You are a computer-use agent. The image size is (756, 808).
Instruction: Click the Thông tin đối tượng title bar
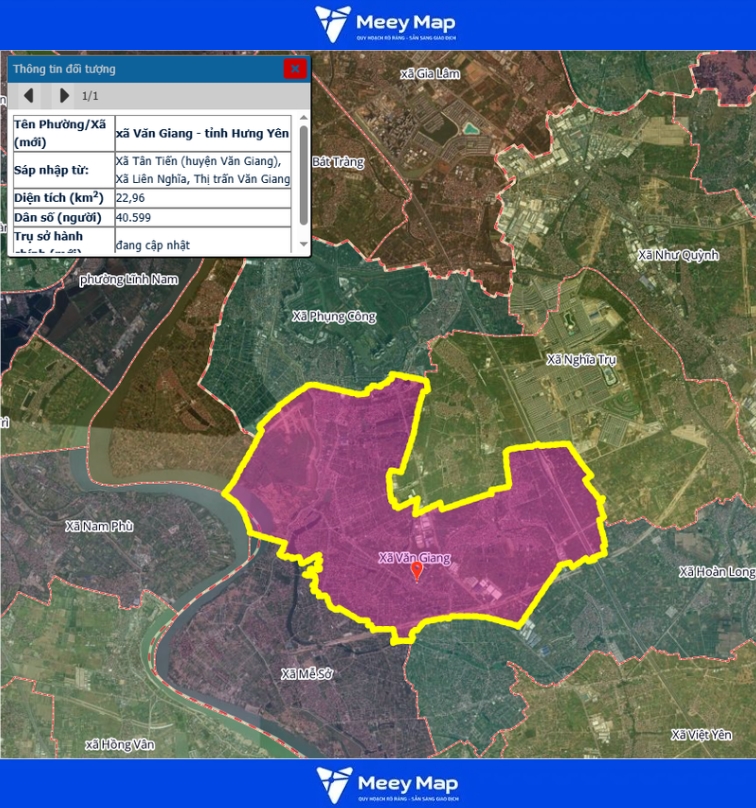pos(140,69)
